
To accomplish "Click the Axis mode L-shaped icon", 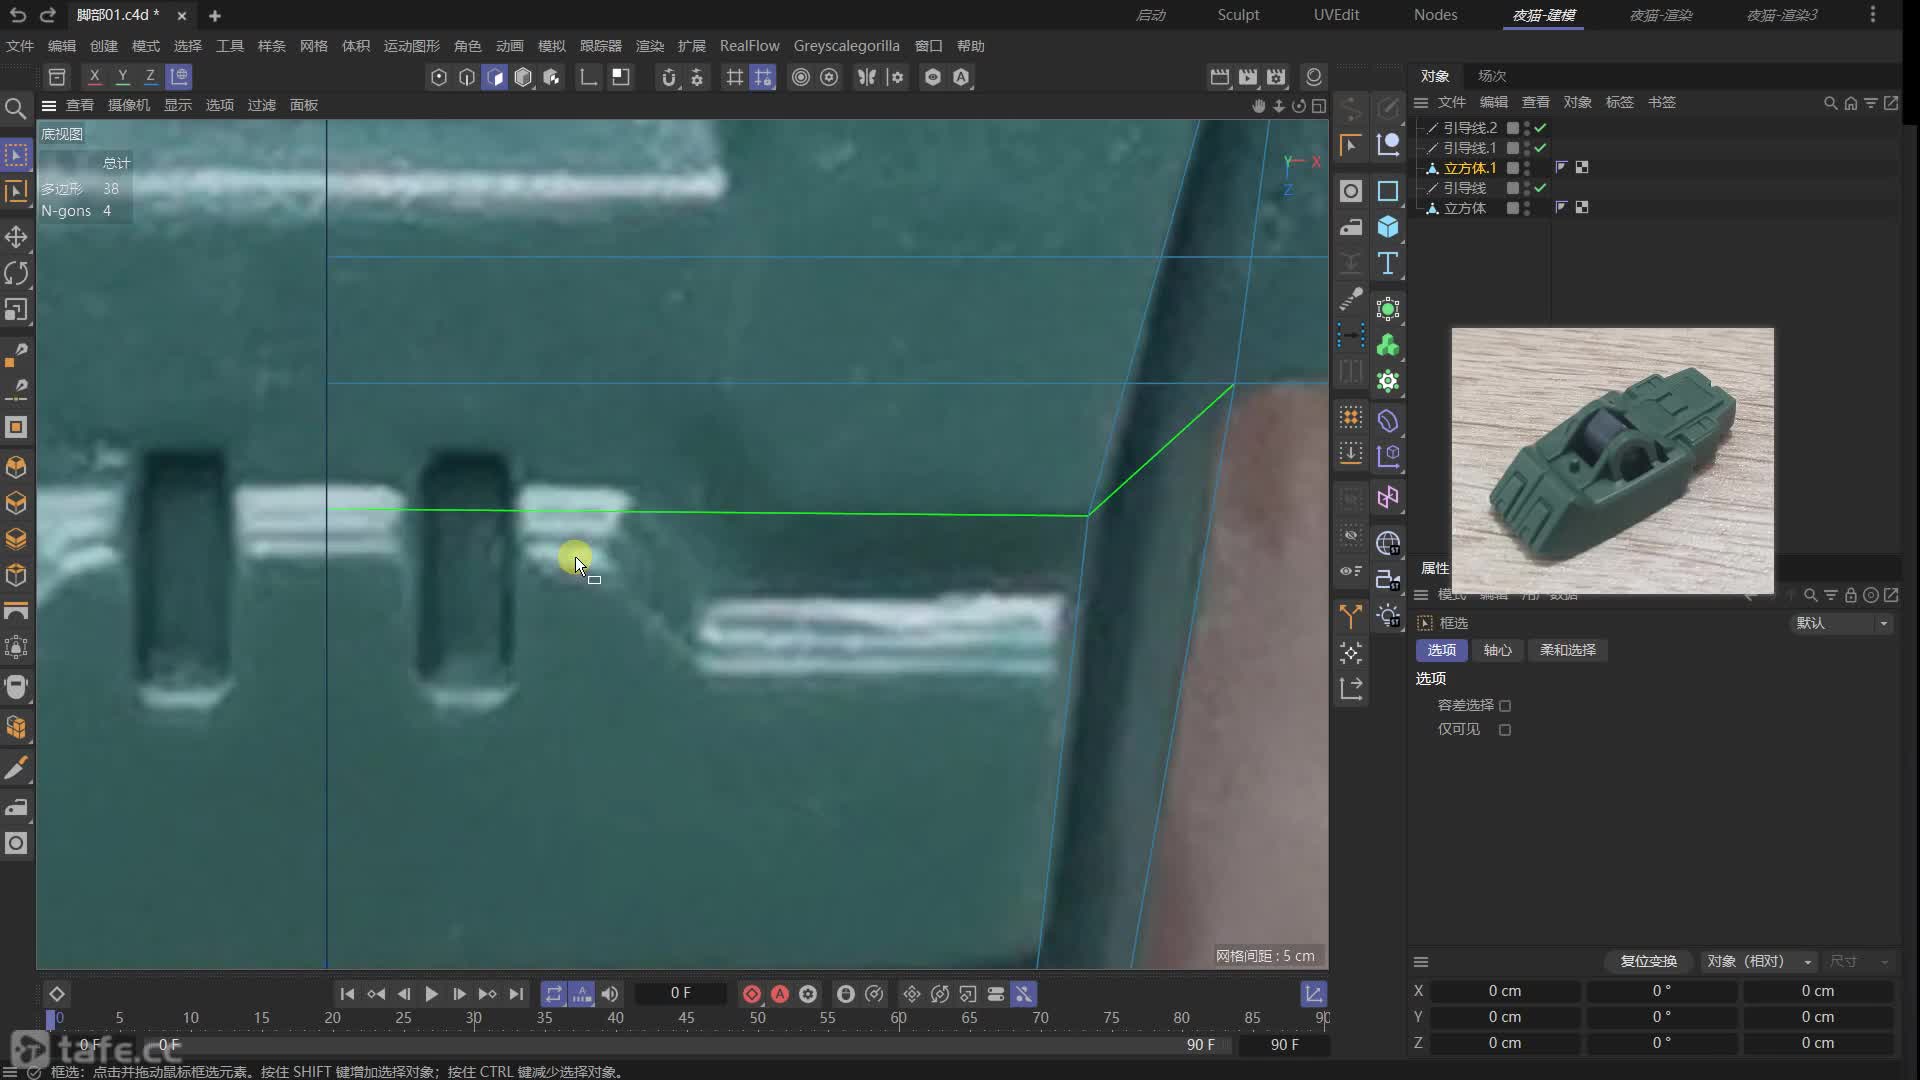I will click(x=588, y=77).
